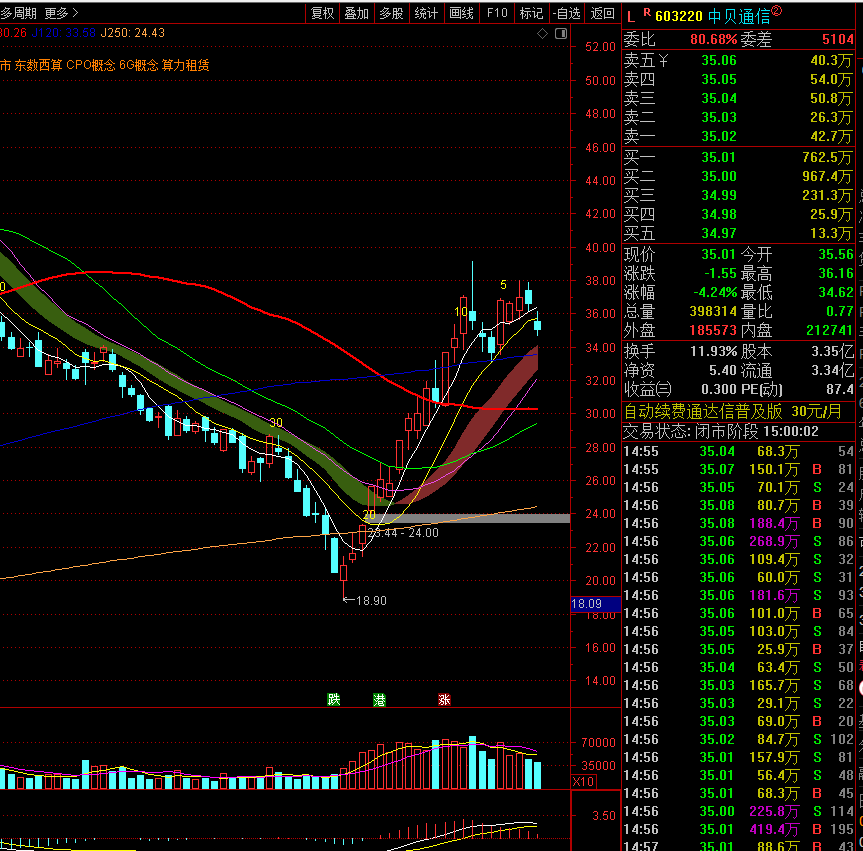Select the 买五 34.97 bid row

738,233
